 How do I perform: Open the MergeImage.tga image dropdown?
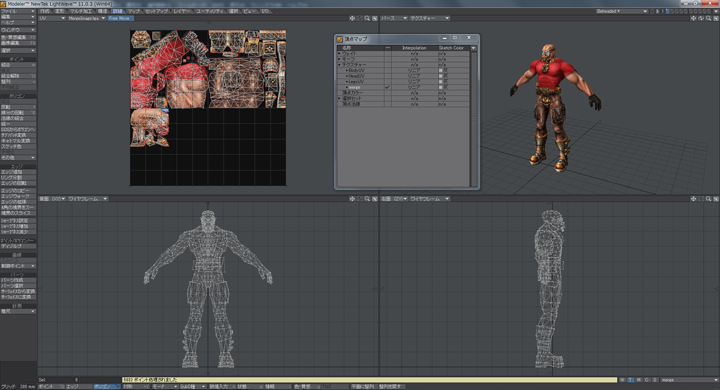click(x=87, y=18)
